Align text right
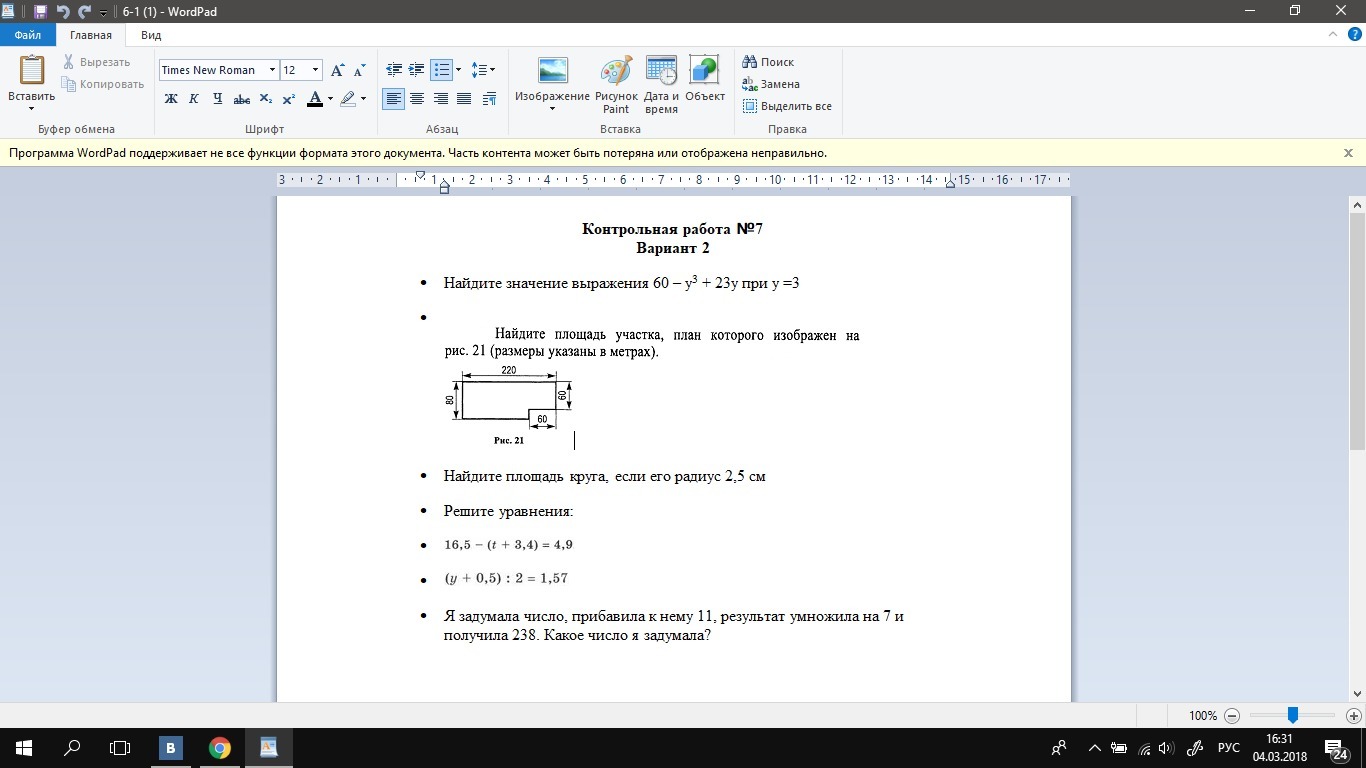This screenshot has width=1366, height=768. click(440, 99)
